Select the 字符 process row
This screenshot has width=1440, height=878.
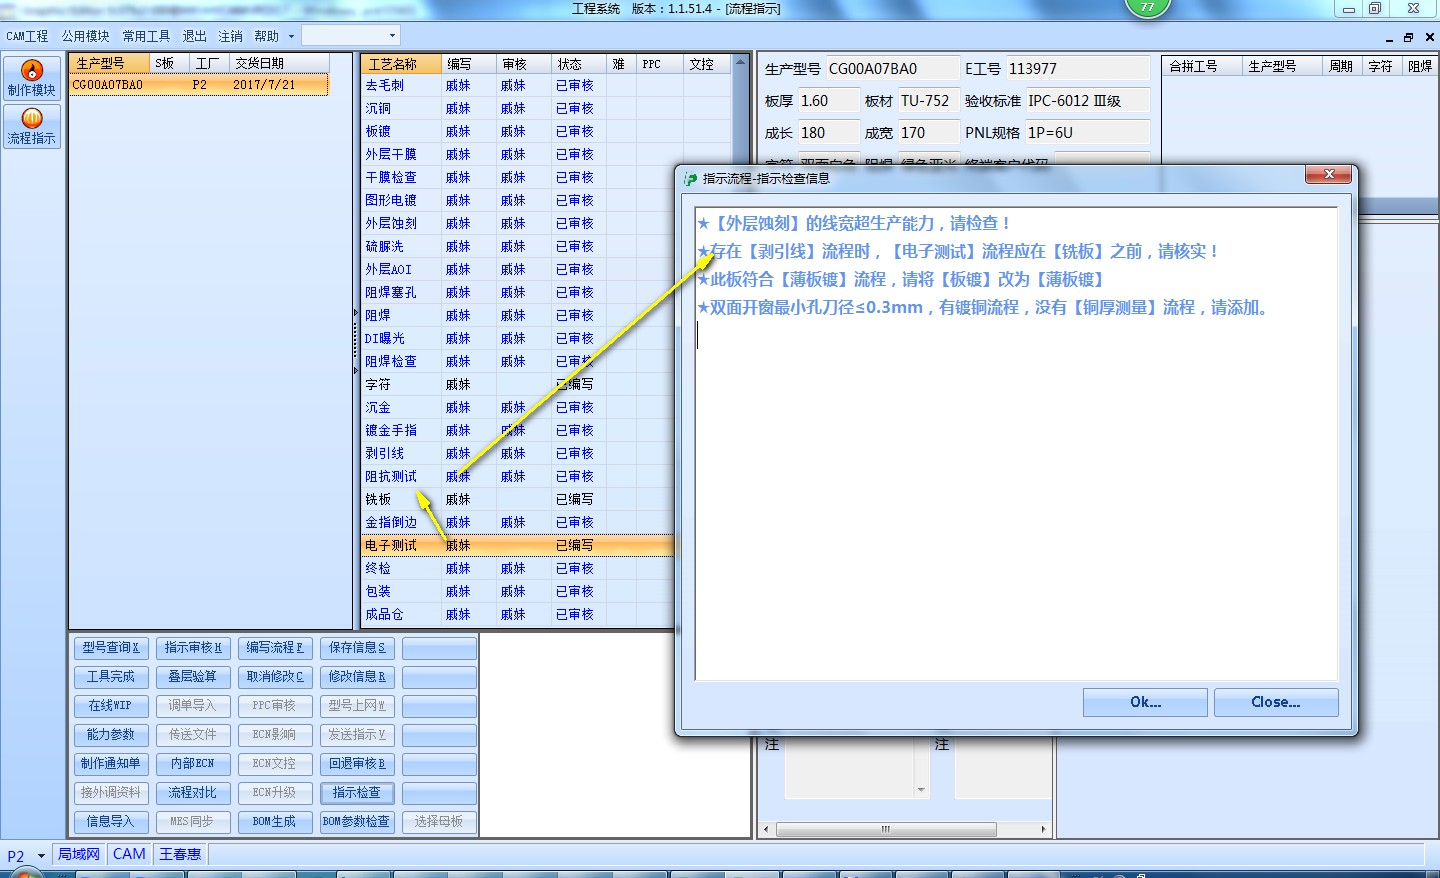click(517, 385)
